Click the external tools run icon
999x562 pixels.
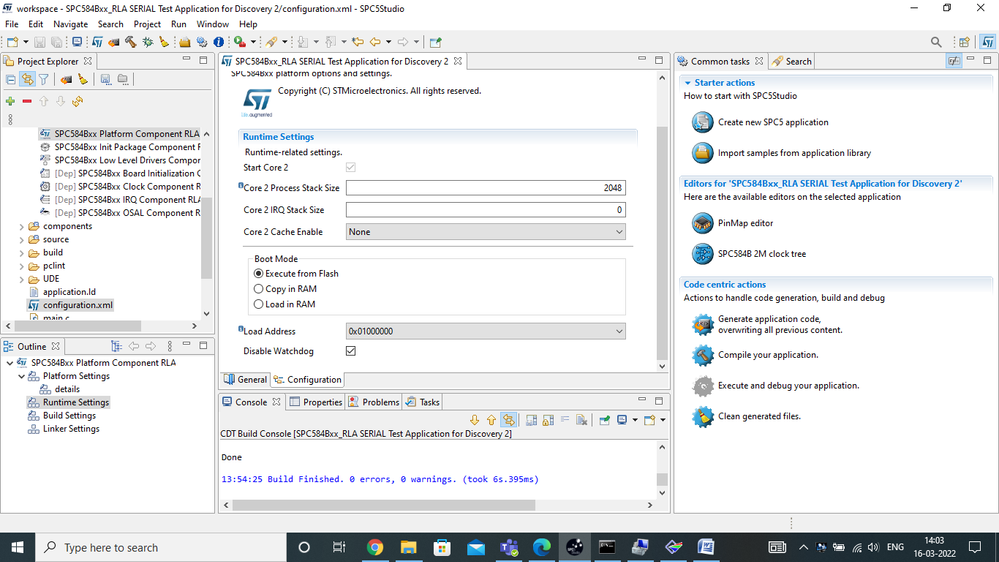click(x=240, y=42)
